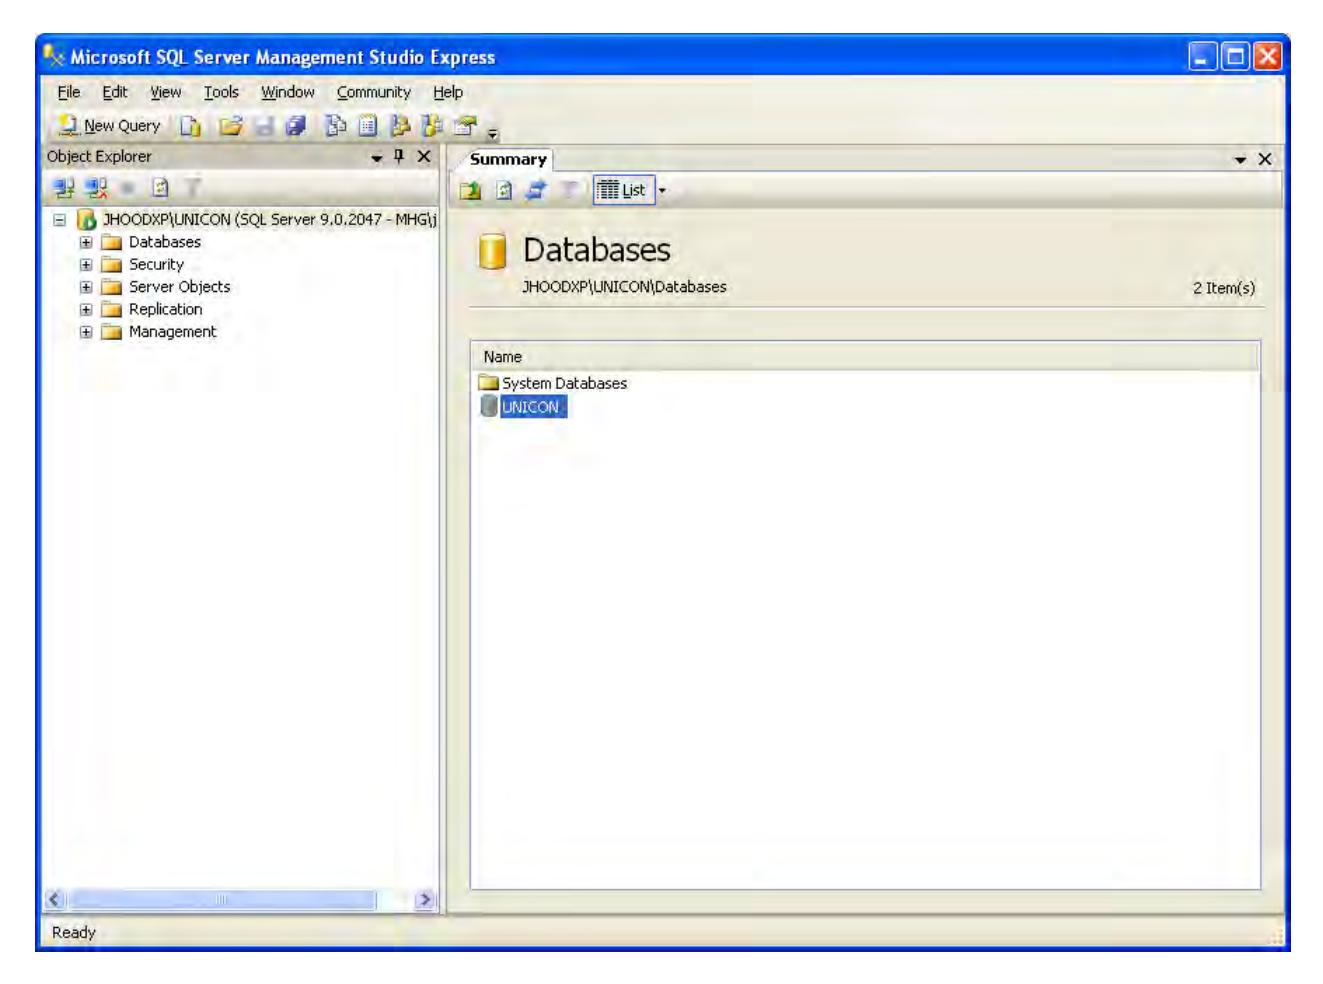
Task: Select the JHOODXP\UNICON server in the tree
Action: pos(270,219)
